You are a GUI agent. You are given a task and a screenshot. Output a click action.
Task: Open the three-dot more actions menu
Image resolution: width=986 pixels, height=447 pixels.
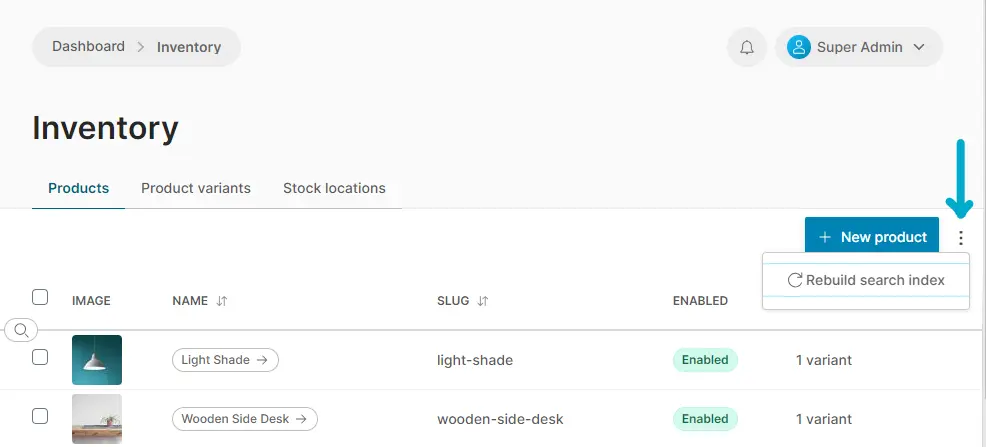coord(960,238)
